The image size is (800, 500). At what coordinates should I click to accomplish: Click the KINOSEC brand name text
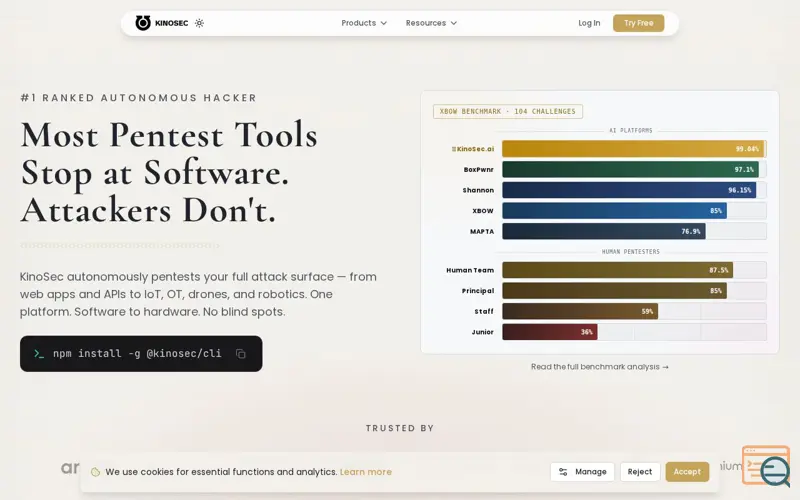tap(171, 23)
